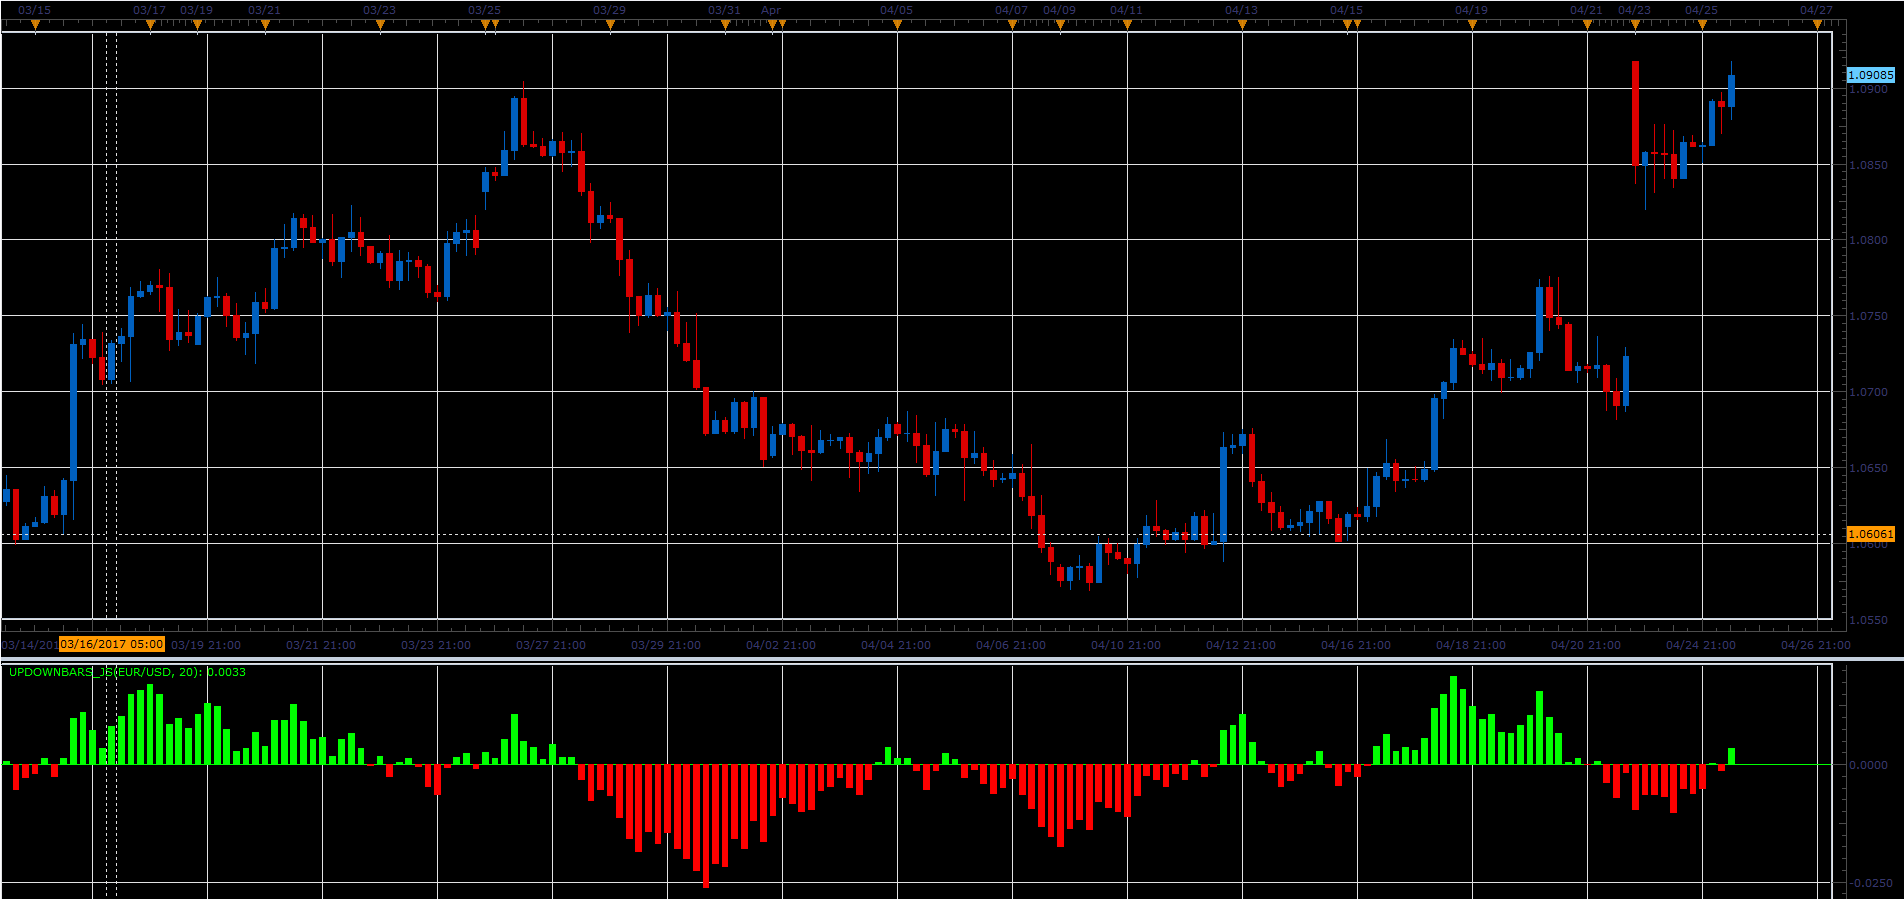
Task: Click the 1.0650 price axis label
Action: click(1869, 468)
